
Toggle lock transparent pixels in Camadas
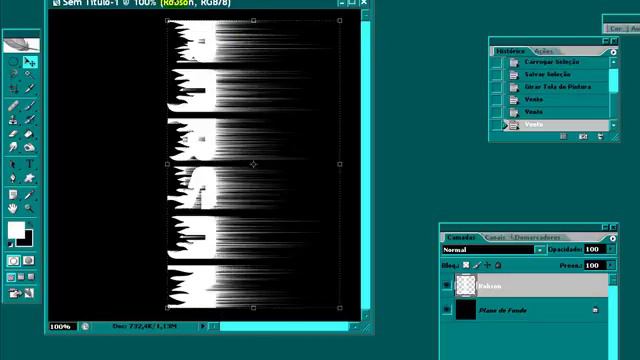466,265
